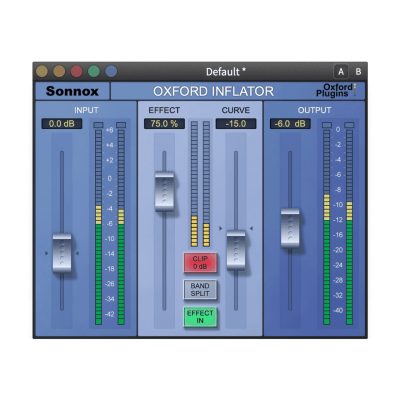Viewport: 400px width, 400px height.
Task: Click the orange circle in the title bar
Action: [59, 71]
